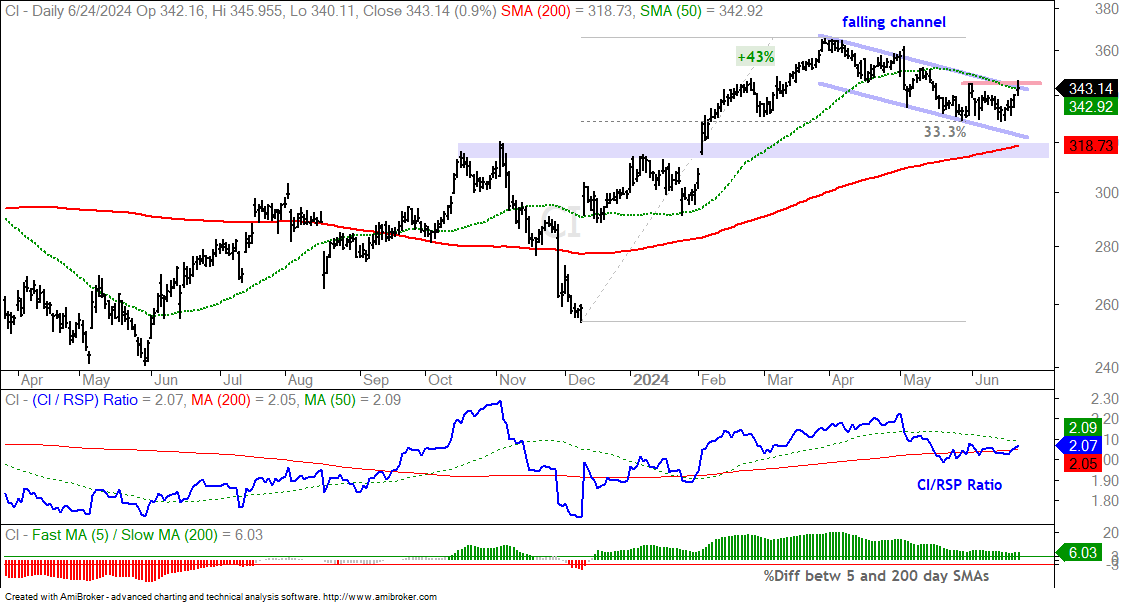Click the SMA (50) legend text in header
The width and height of the screenshot is (1123, 602).
point(671,11)
